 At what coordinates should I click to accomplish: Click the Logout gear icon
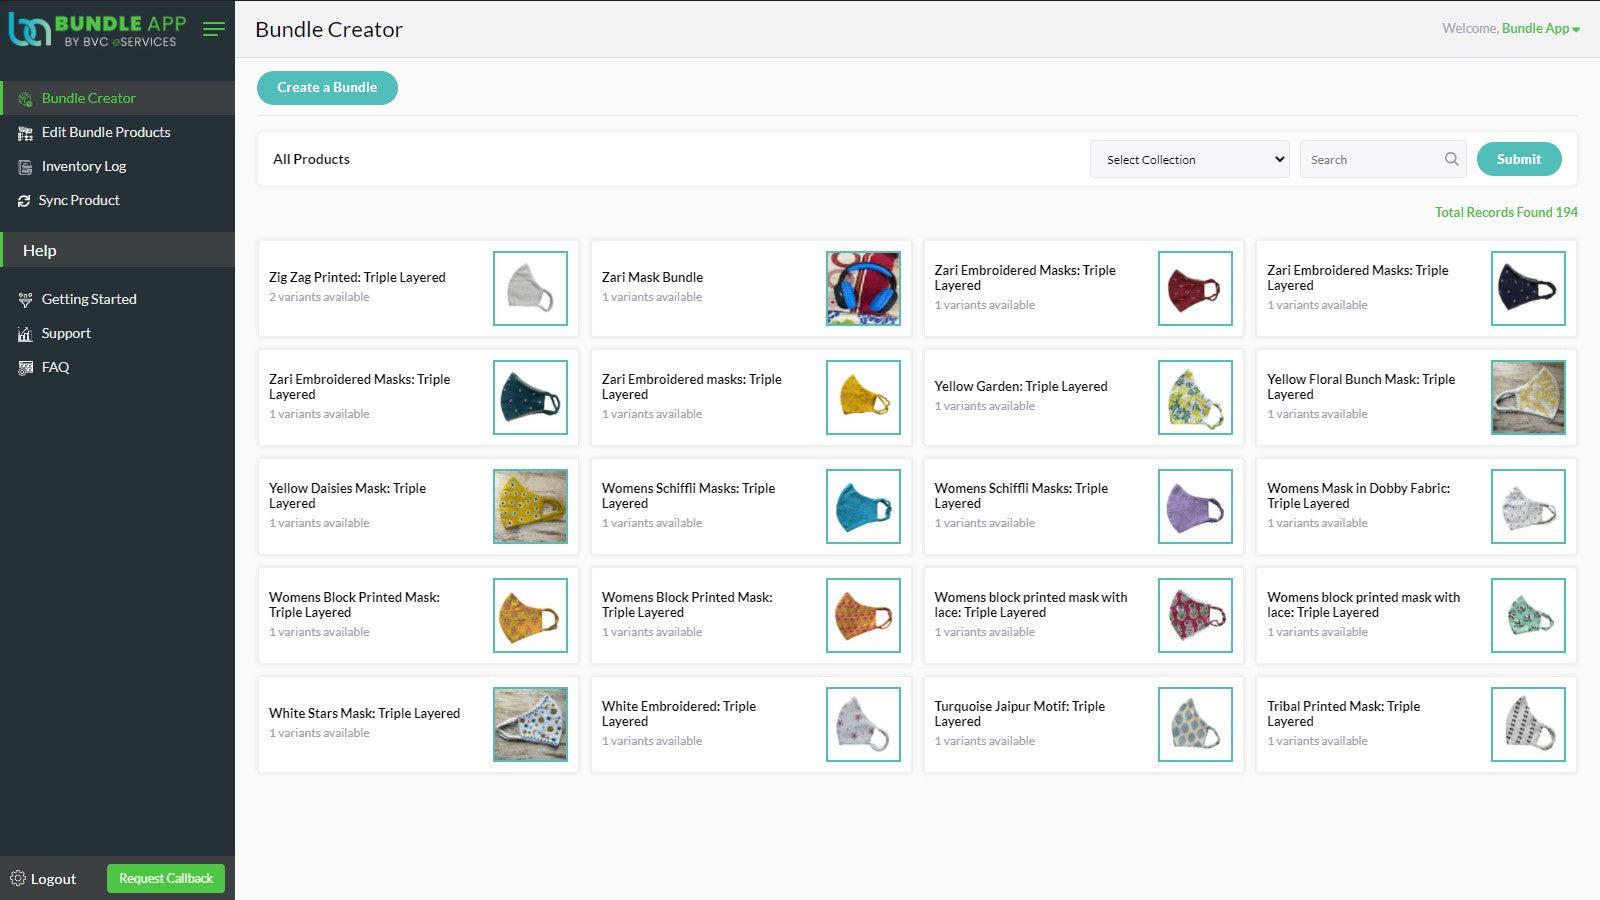pyautogui.click(x=17, y=879)
